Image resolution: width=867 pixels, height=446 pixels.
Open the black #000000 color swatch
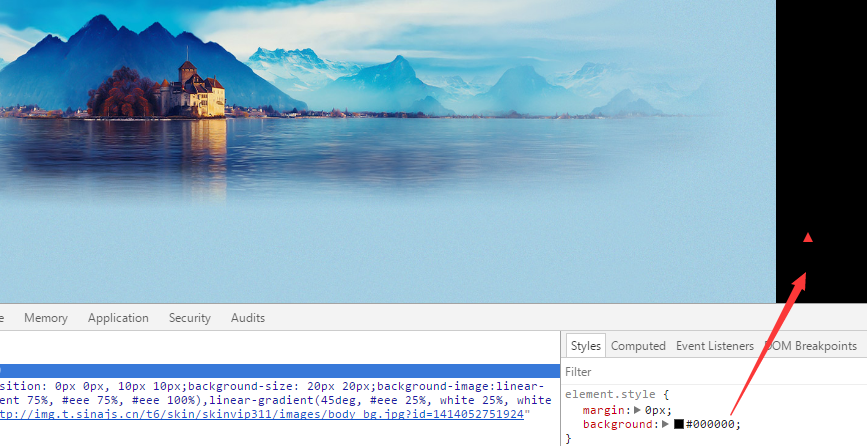(x=678, y=424)
